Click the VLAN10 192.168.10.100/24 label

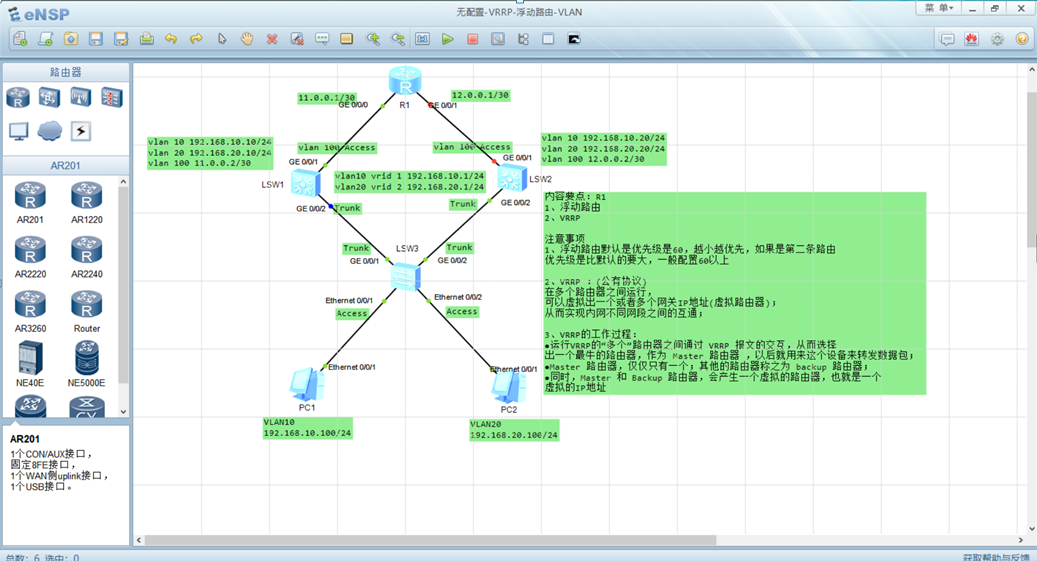point(308,428)
